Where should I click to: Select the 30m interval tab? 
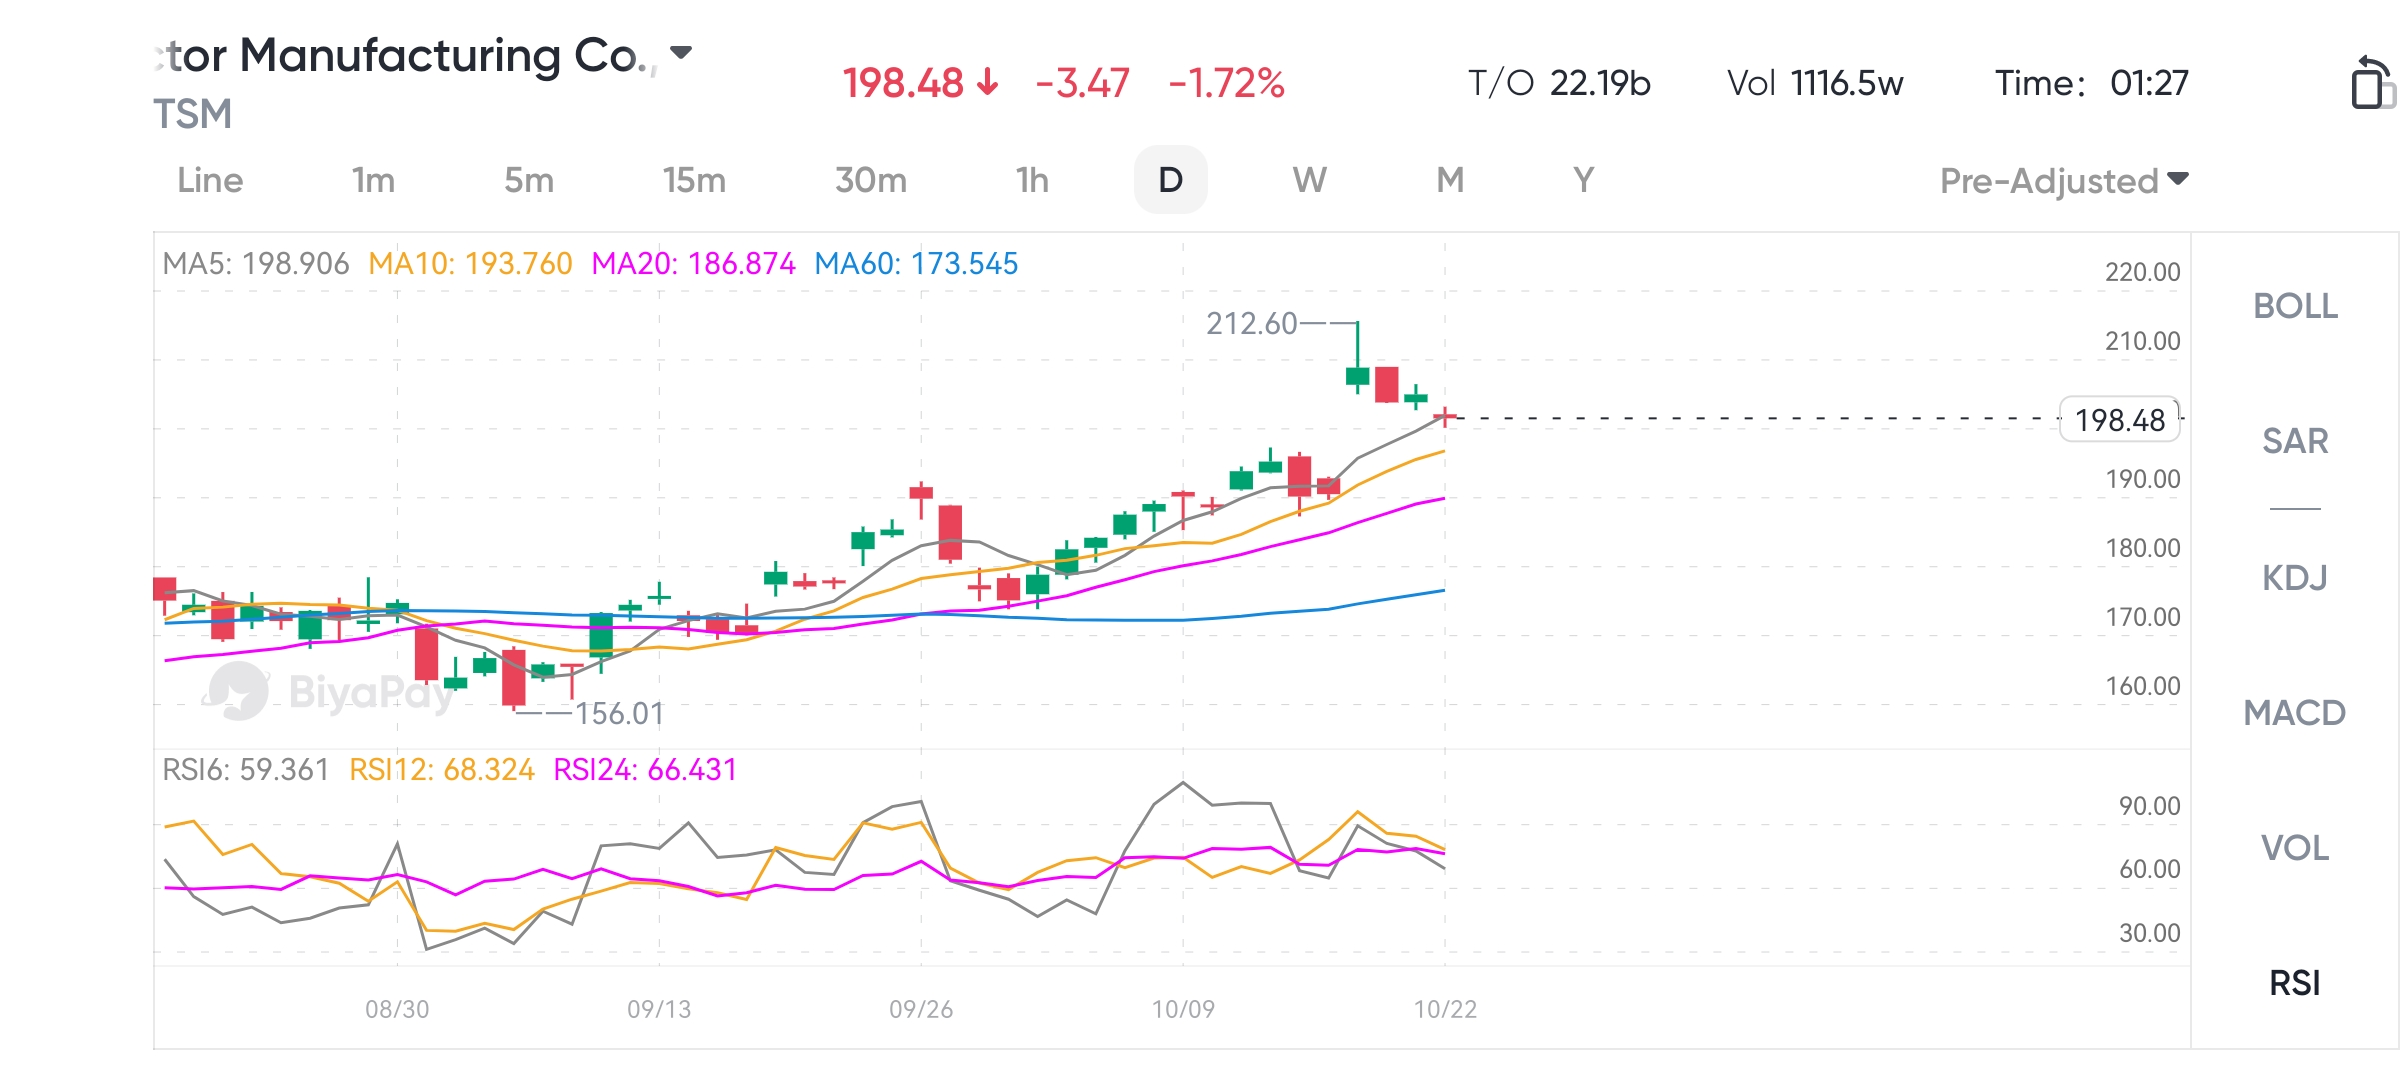point(871,180)
